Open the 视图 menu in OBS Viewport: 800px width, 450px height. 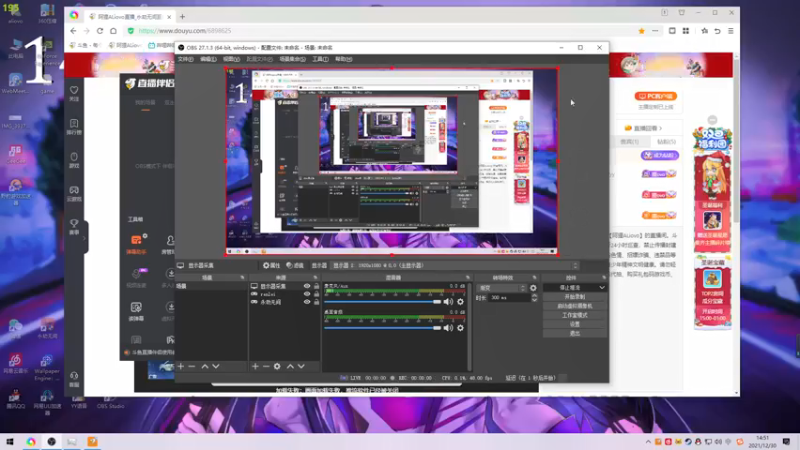click(231, 59)
